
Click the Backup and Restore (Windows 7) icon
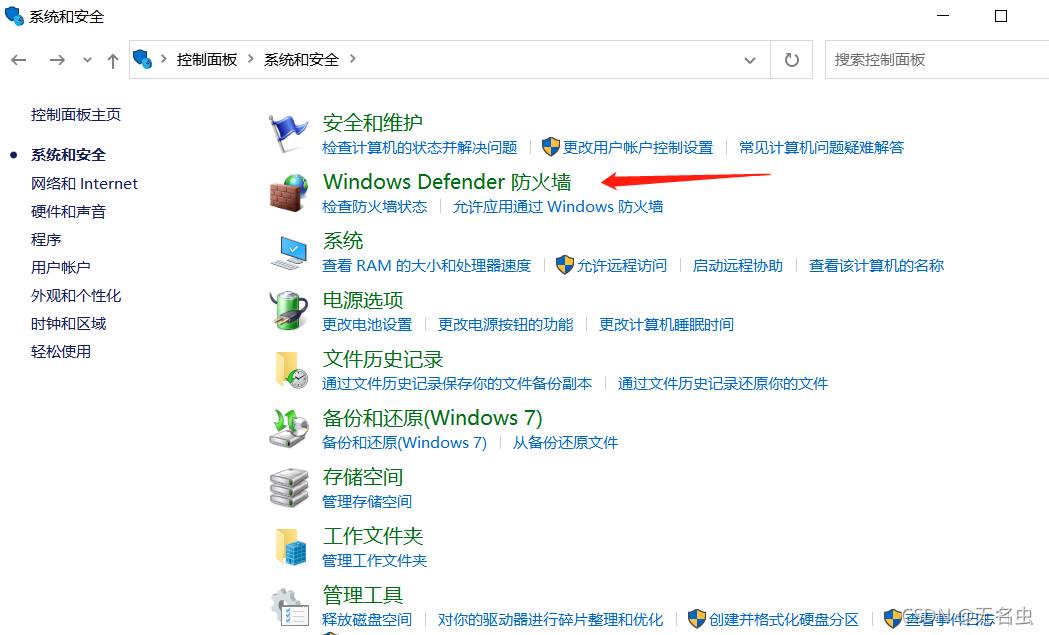288,428
